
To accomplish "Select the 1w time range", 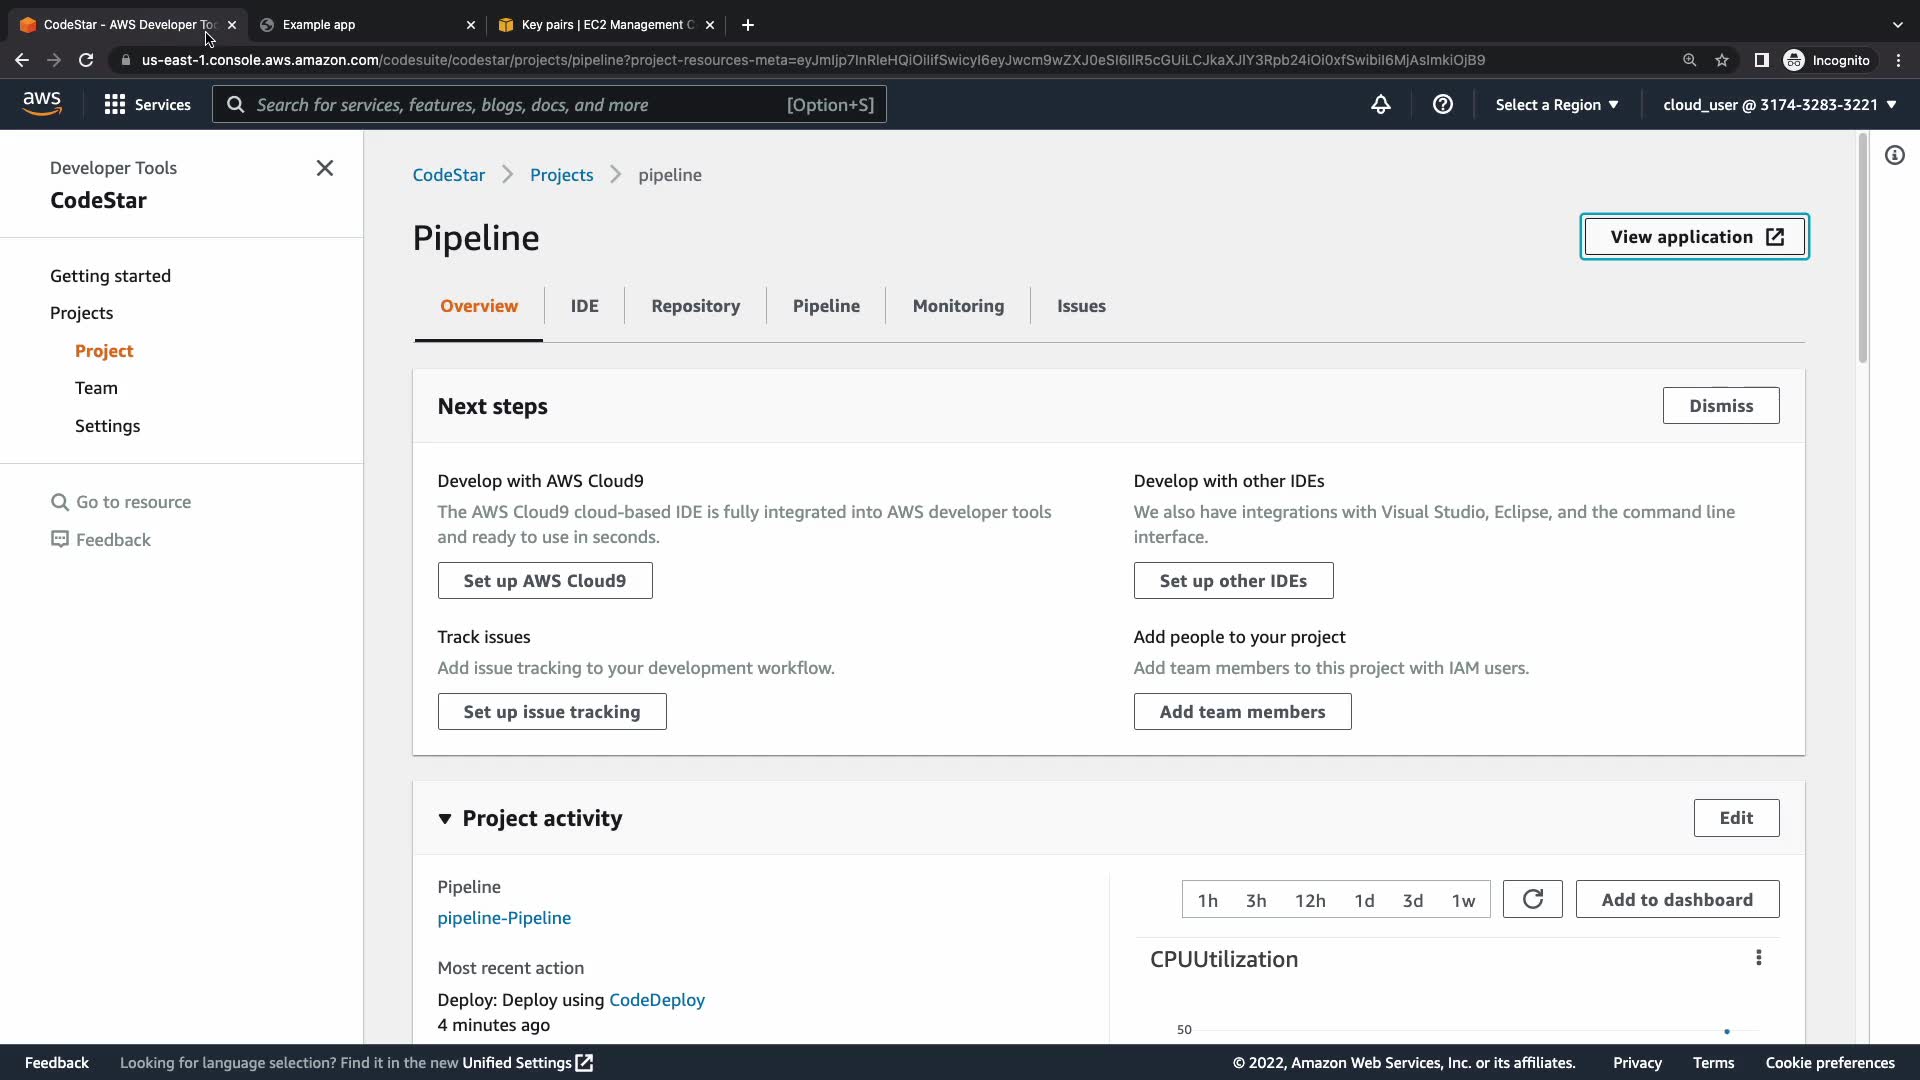I will (1463, 900).
